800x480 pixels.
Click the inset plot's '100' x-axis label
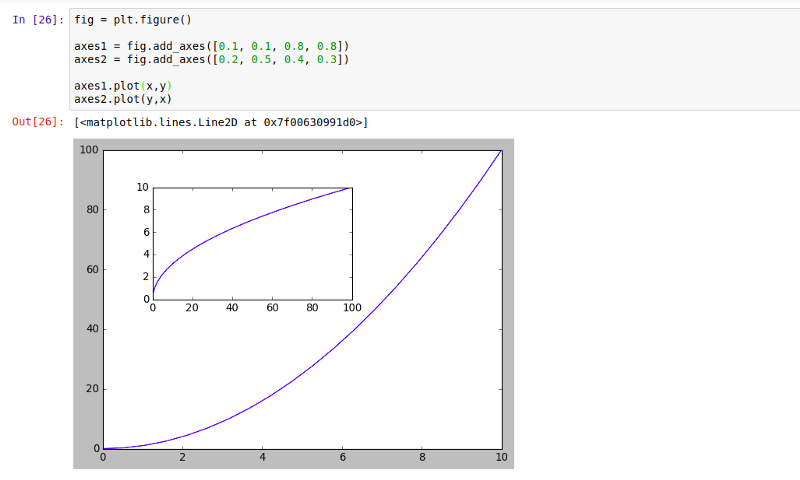(x=352, y=308)
